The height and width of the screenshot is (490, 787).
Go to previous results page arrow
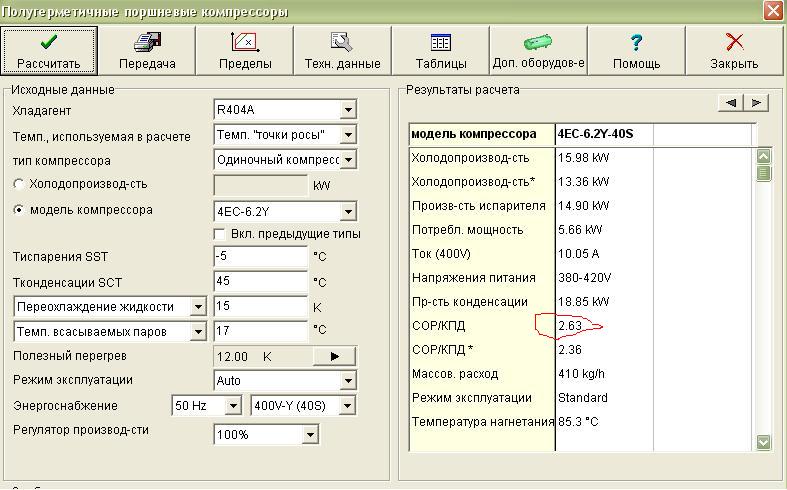[731, 103]
